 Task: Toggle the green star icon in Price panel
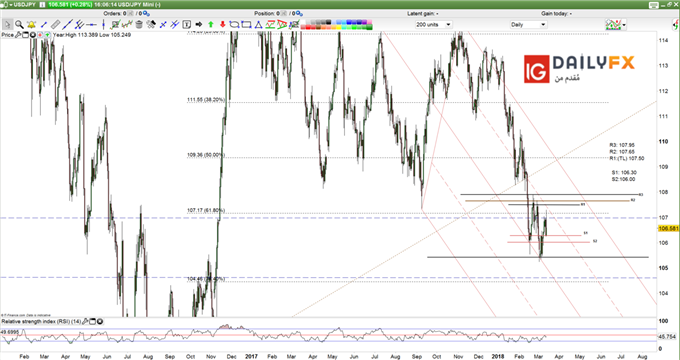click(47, 35)
